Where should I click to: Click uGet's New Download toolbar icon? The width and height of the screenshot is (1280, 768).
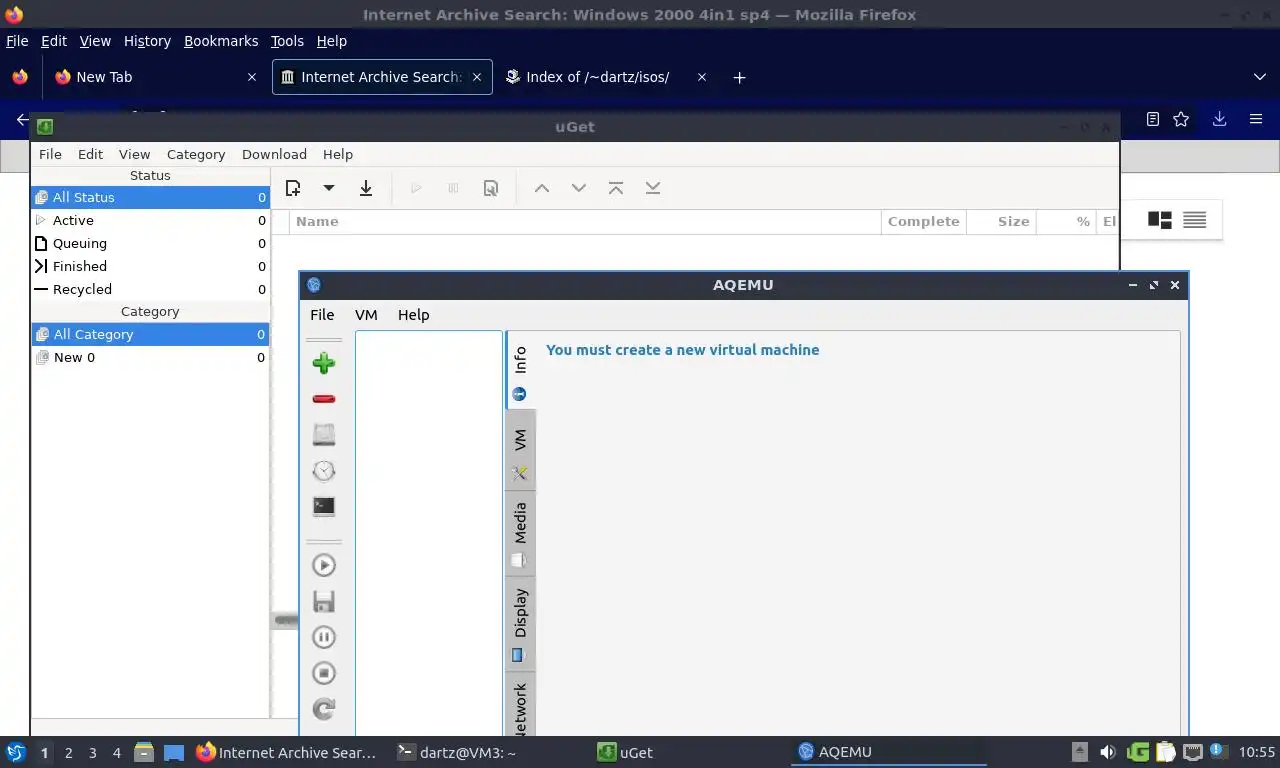[x=293, y=188]
